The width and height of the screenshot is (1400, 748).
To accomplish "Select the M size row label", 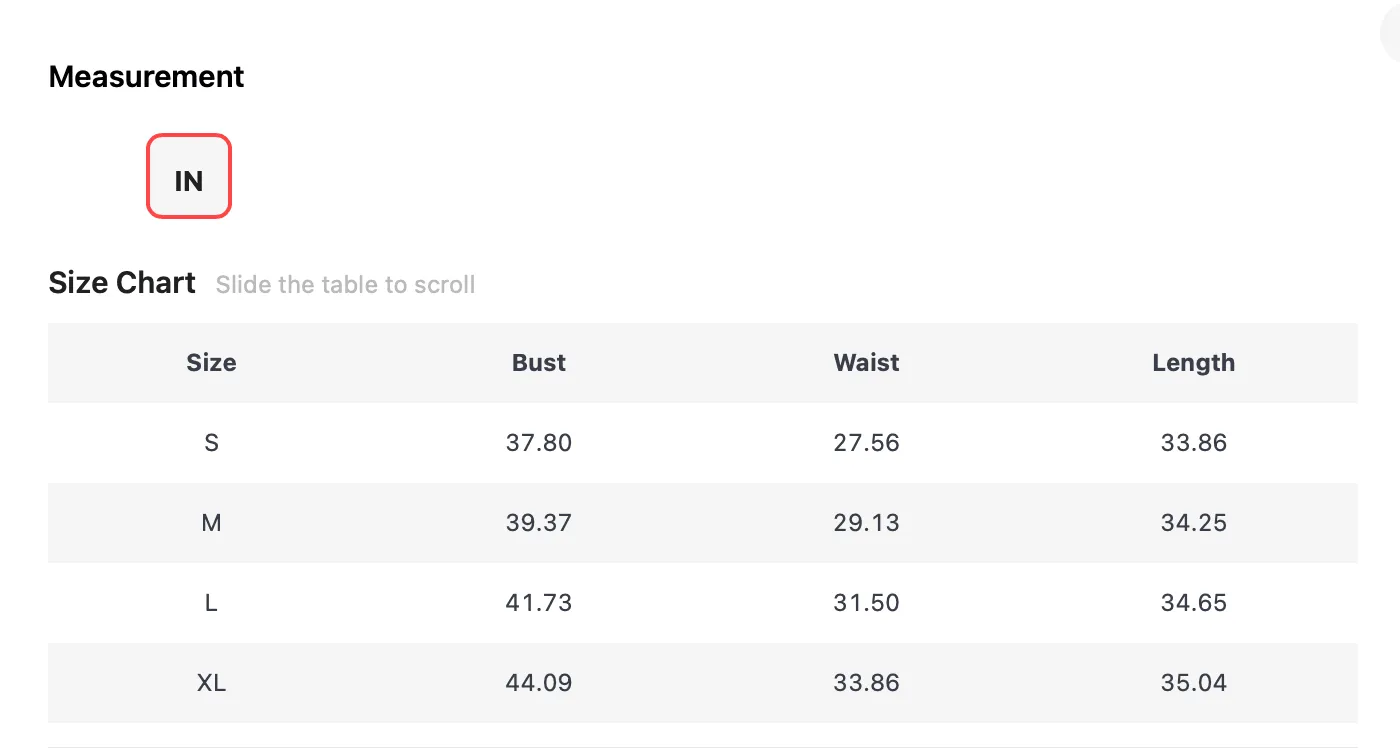I will coord(211,522).
